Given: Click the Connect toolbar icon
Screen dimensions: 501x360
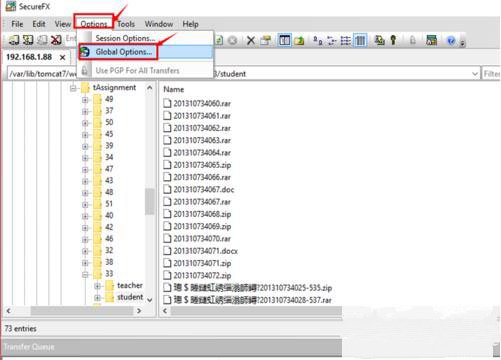Looking at the screenshot, I should click(14, 40).
